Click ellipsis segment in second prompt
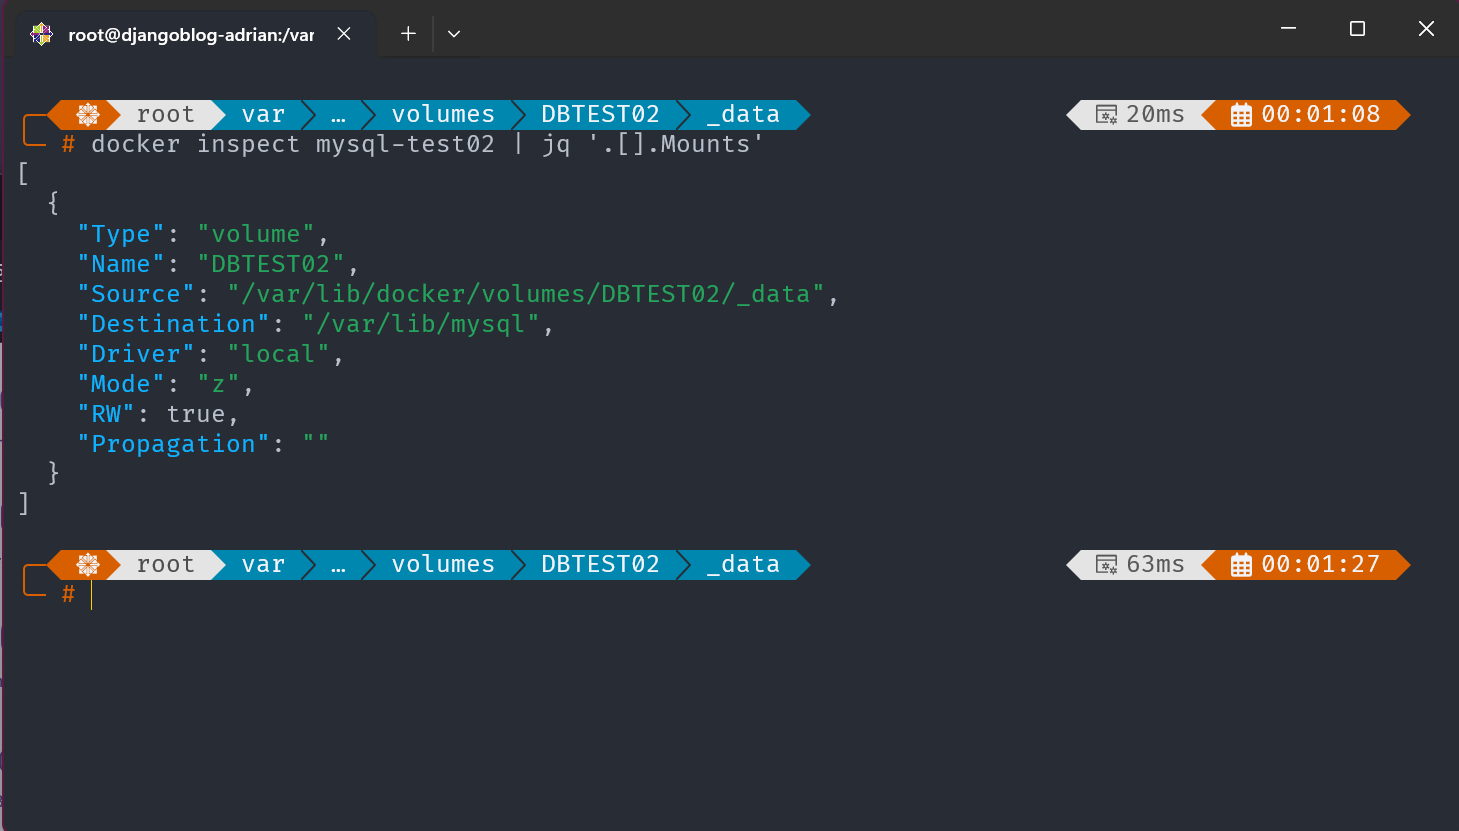1459x831 pixels. 338,565
